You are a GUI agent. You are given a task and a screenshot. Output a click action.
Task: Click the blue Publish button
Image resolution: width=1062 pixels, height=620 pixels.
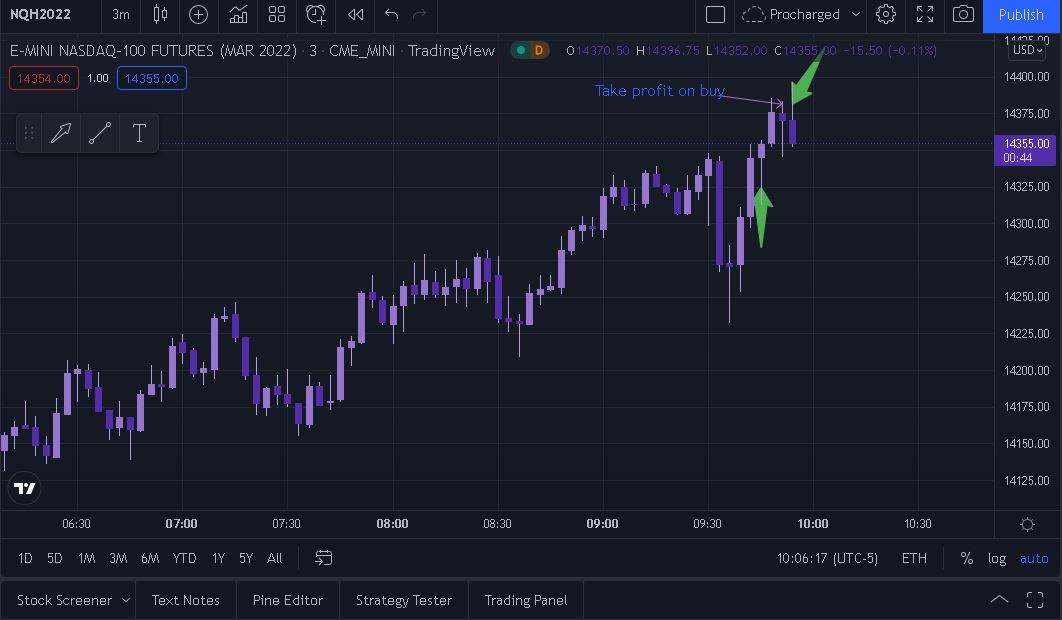click(1021, 14)
